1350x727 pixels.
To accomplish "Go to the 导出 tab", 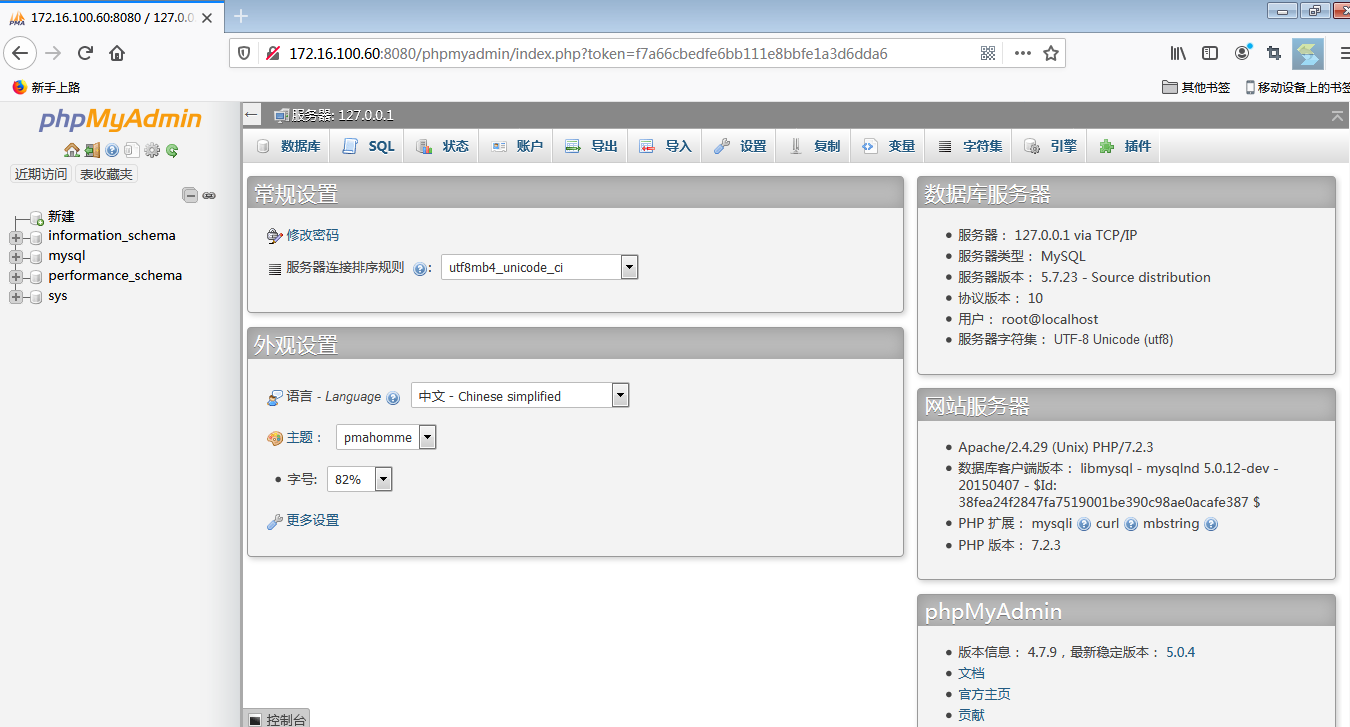I will [x=591, y=146].
